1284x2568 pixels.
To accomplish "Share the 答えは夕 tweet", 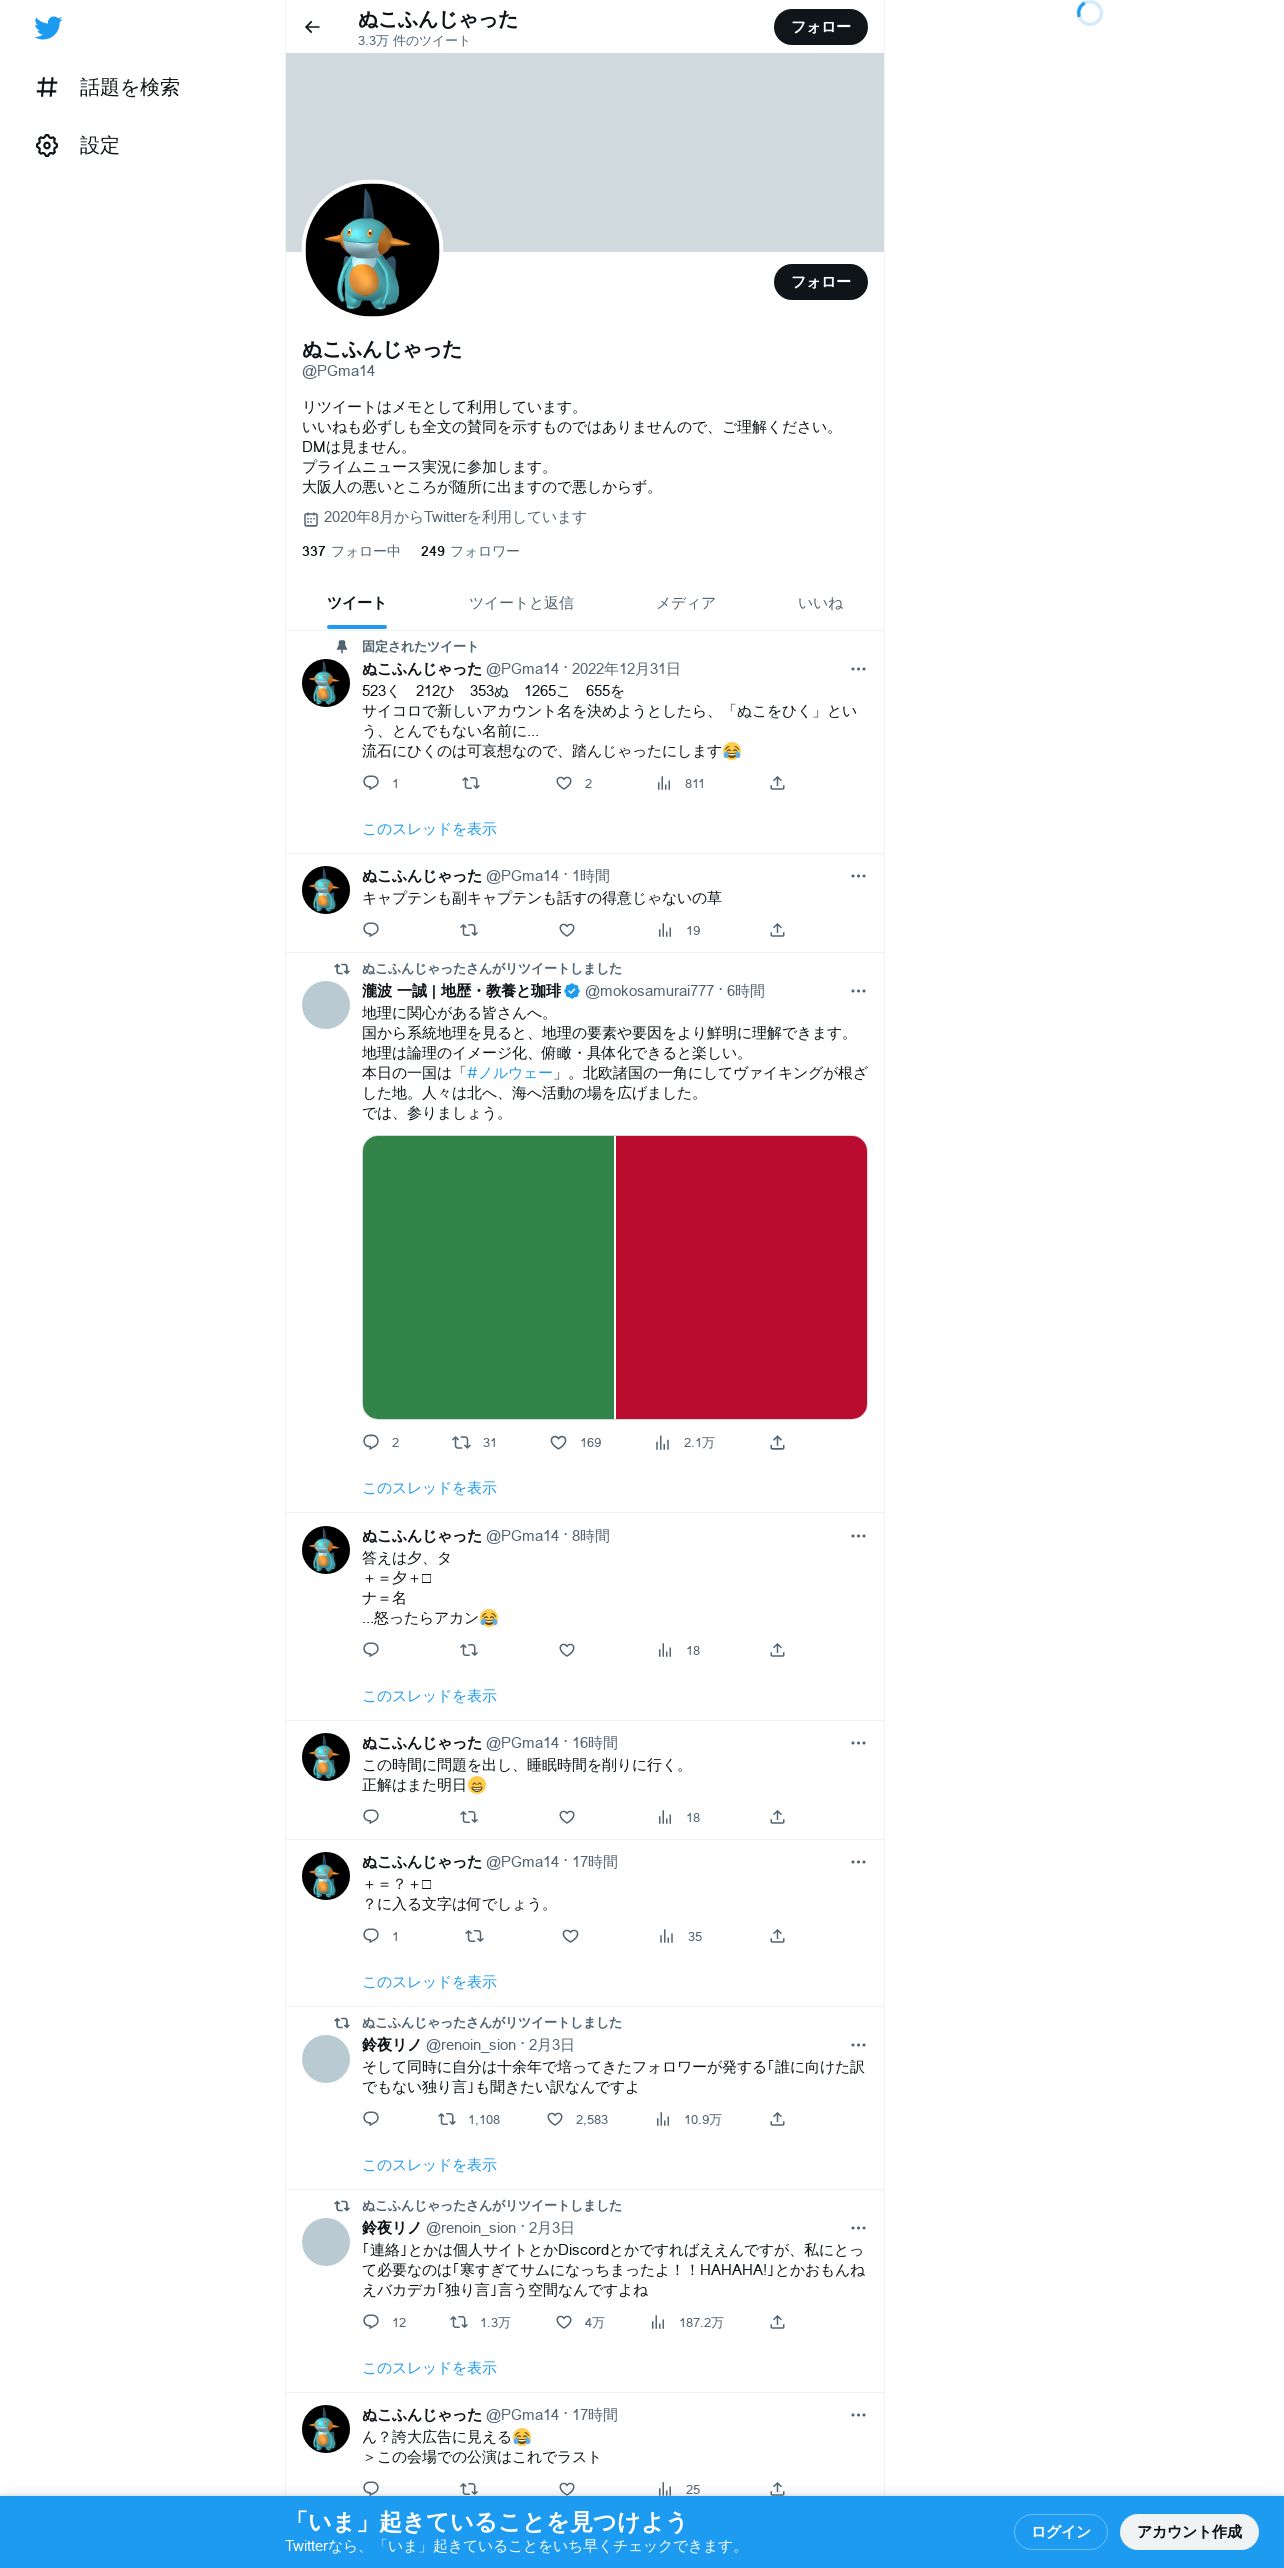I will pyautogui.click(x=777, y=1650).
